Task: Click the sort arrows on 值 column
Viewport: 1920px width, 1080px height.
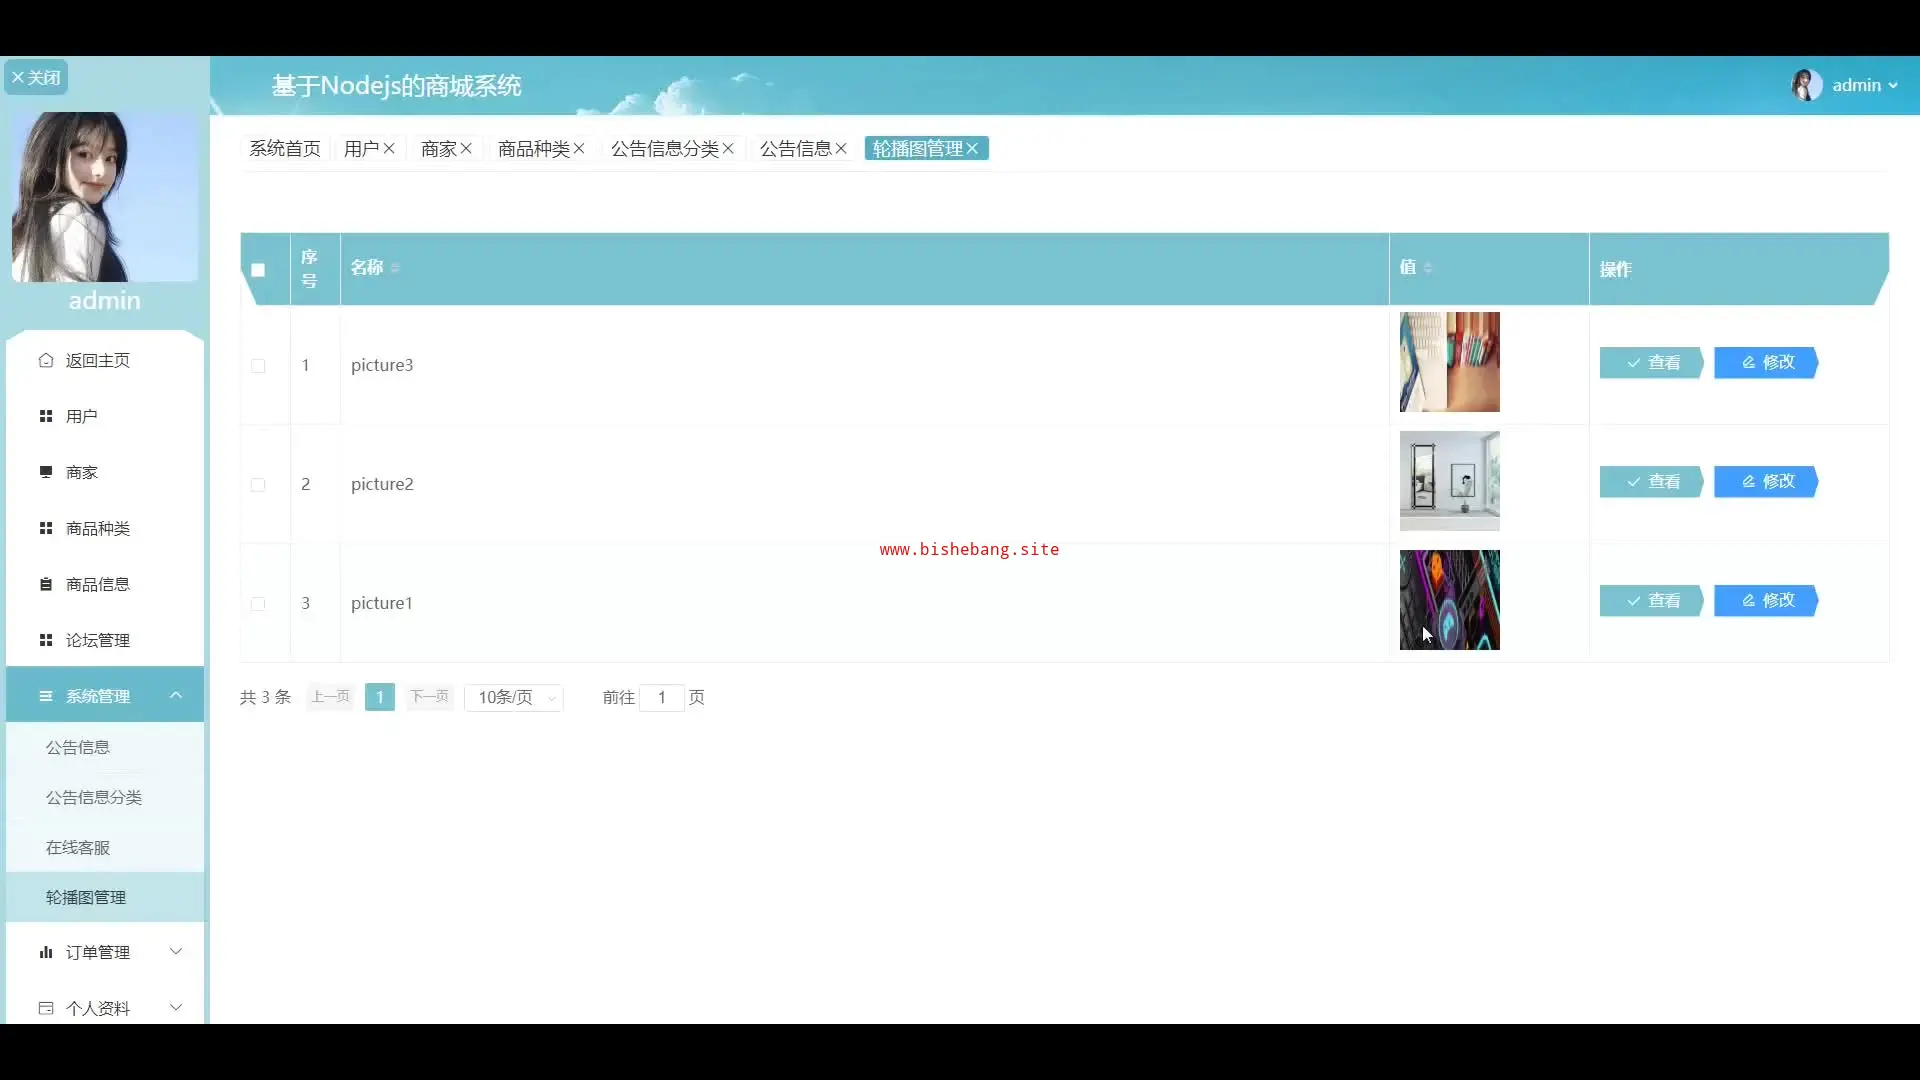Action: click(1428, 268)
